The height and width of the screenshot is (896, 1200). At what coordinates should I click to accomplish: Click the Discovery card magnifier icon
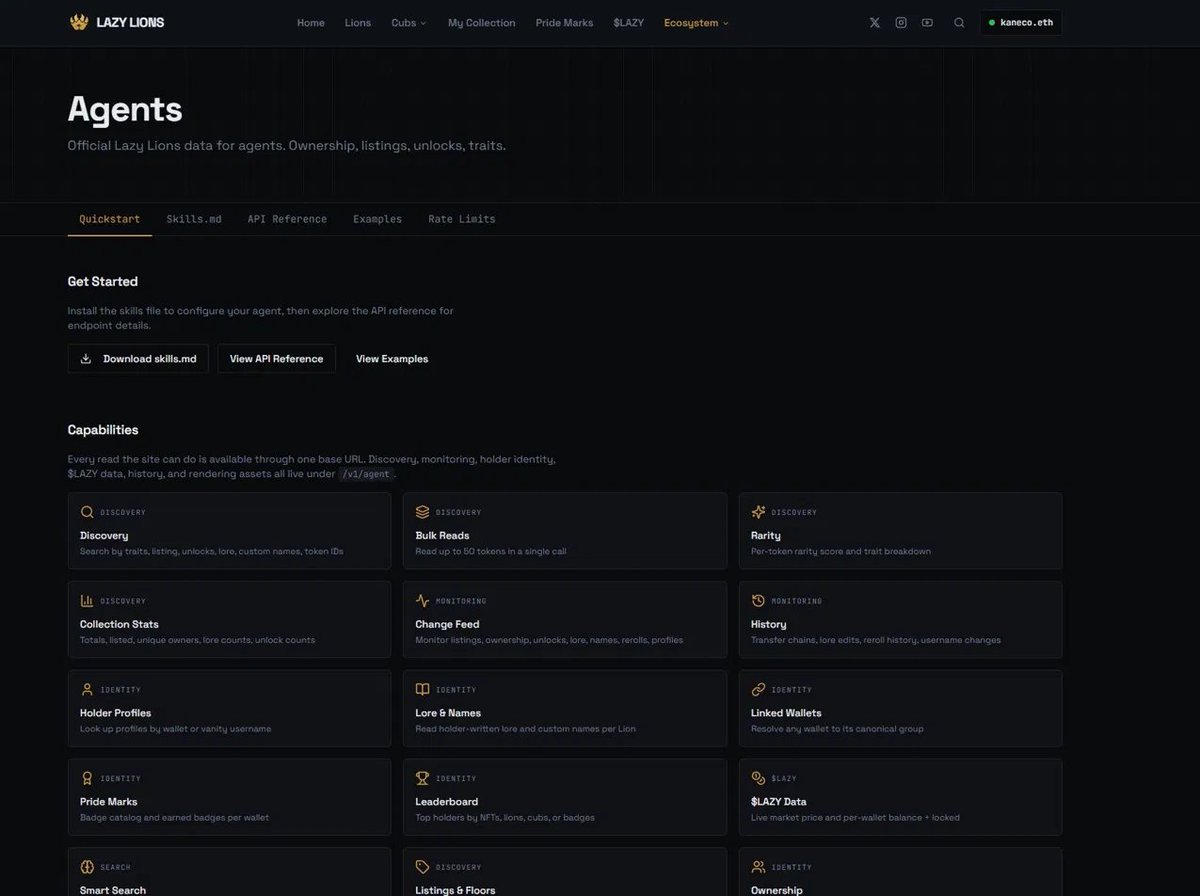click(87, 512)
